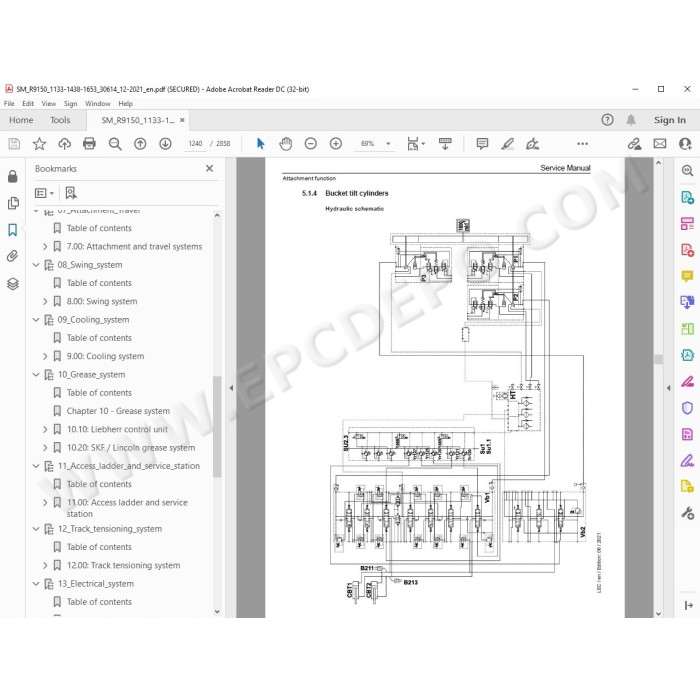Open the Sign menu
The height and width of the screenshot is (700, 700).
[71, 104]
